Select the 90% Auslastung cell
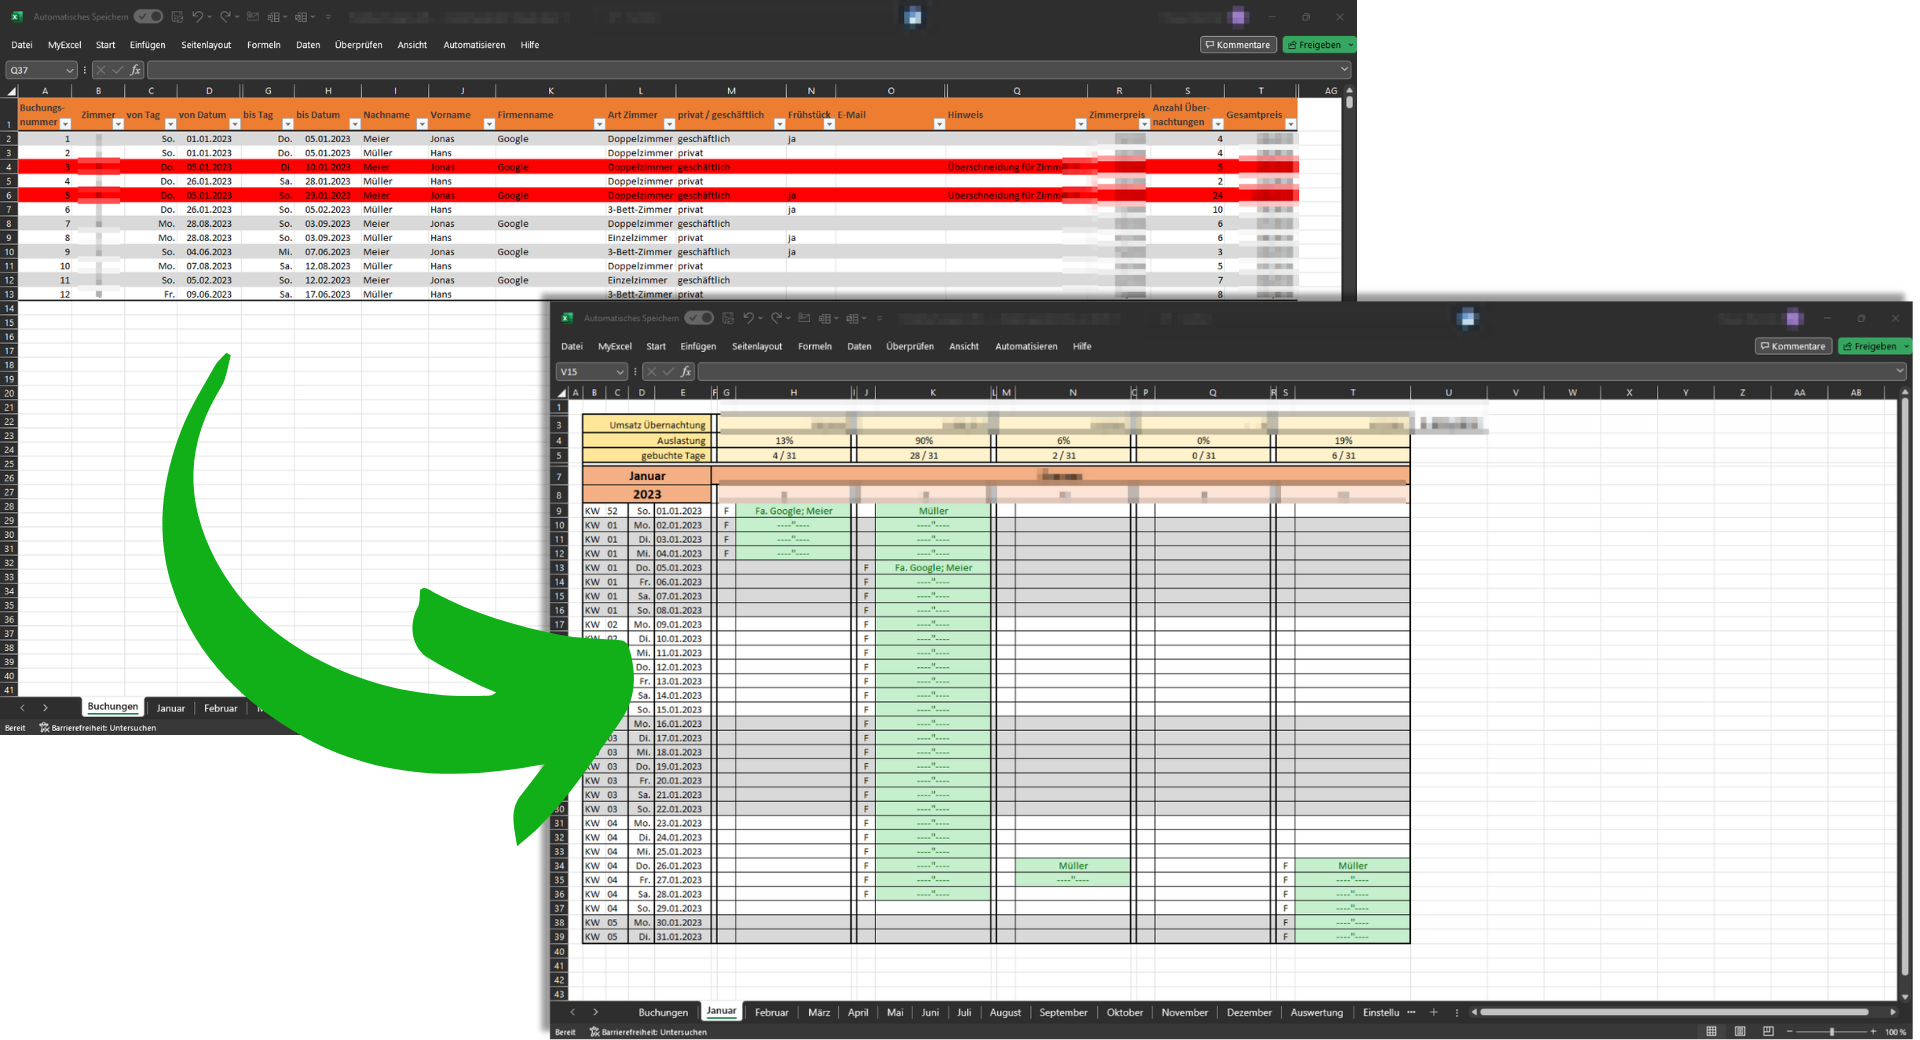 [924, 441]
